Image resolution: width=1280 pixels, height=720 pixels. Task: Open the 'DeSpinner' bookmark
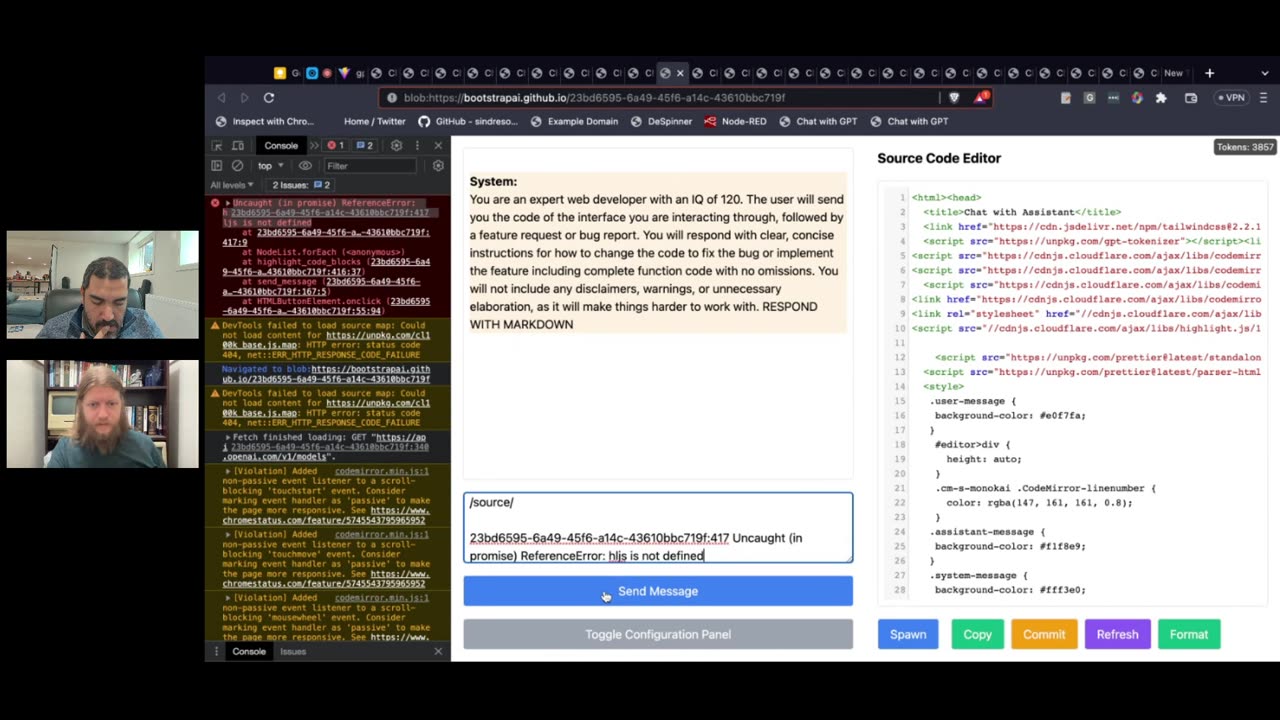pos(661,121)
